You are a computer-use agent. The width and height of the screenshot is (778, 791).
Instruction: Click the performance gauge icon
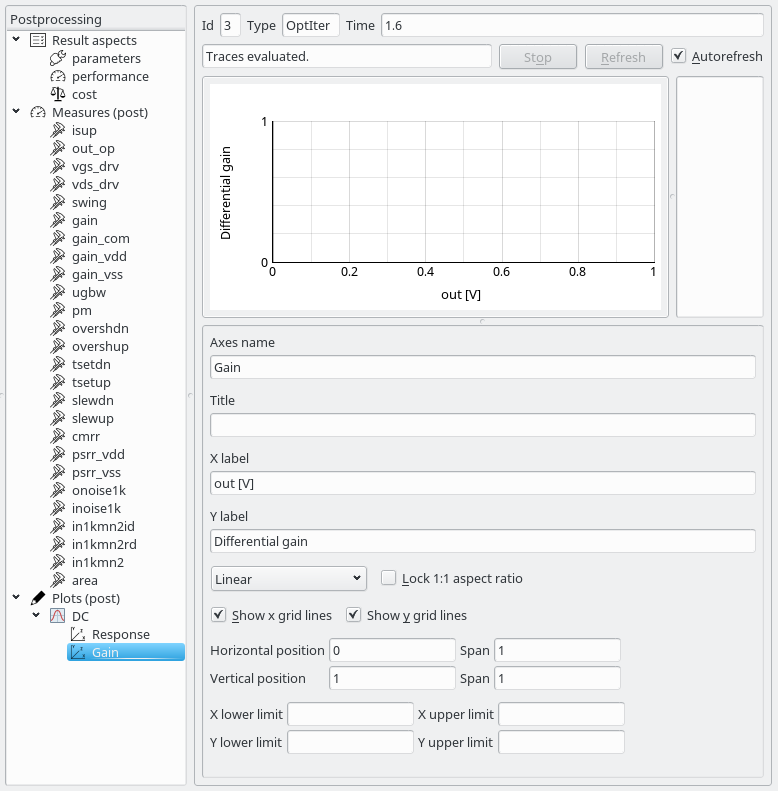coord(58,77)
